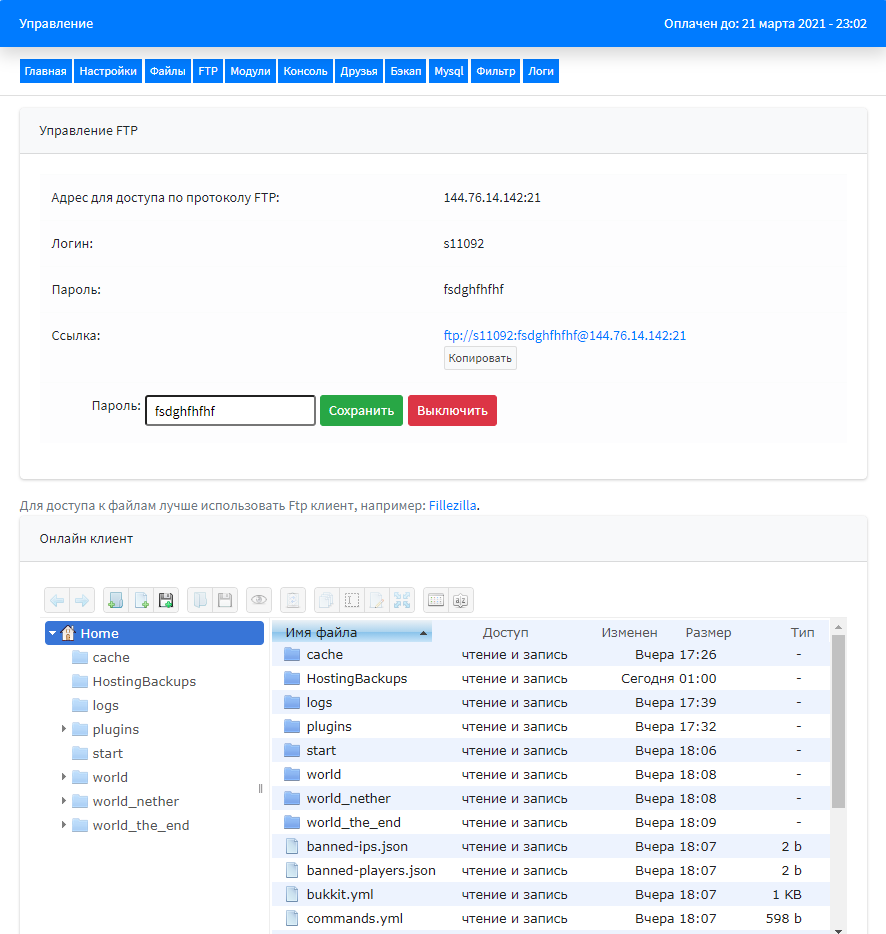This screenshot has width=886, height=934.
Task: Click the bukkit.yml file icon
Action: click(292, 894)
